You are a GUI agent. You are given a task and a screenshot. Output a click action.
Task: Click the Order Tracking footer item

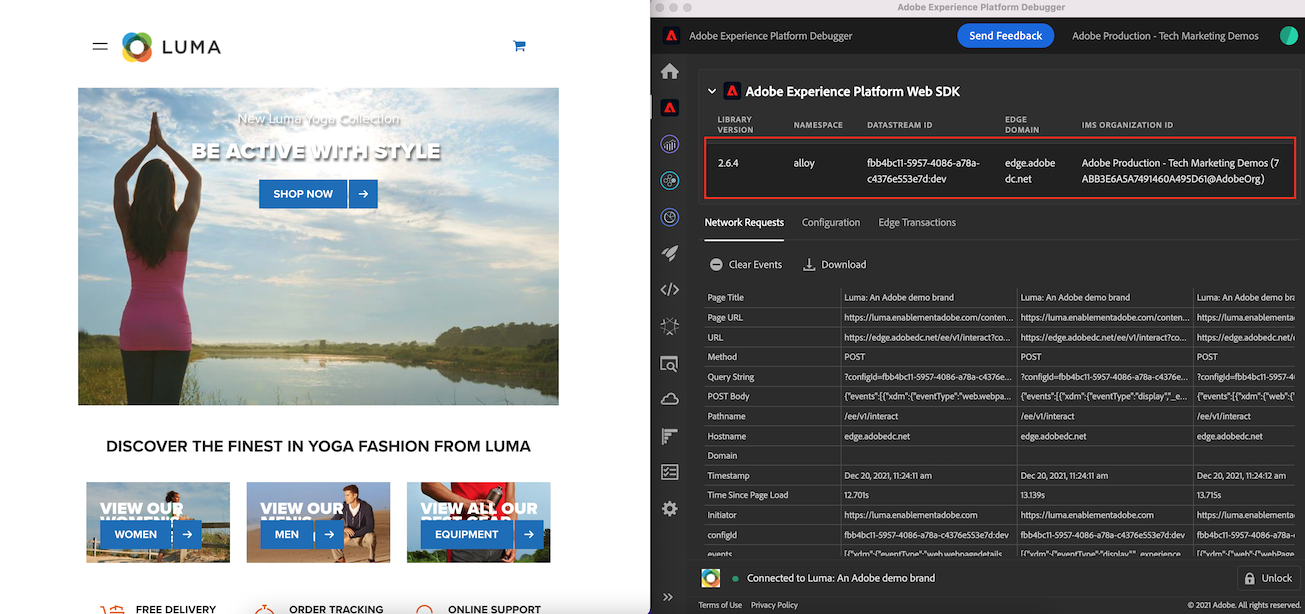click(320, 608)
